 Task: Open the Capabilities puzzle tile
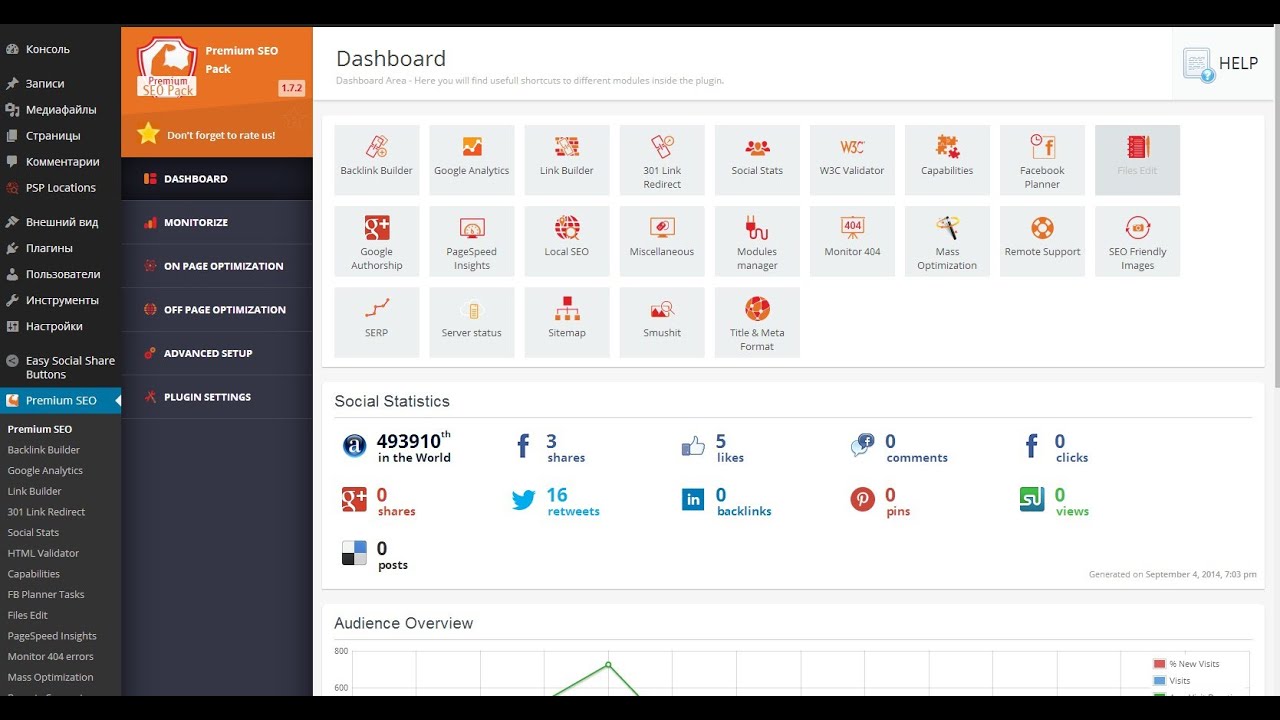pyautogui.click(x=947, y=160)
